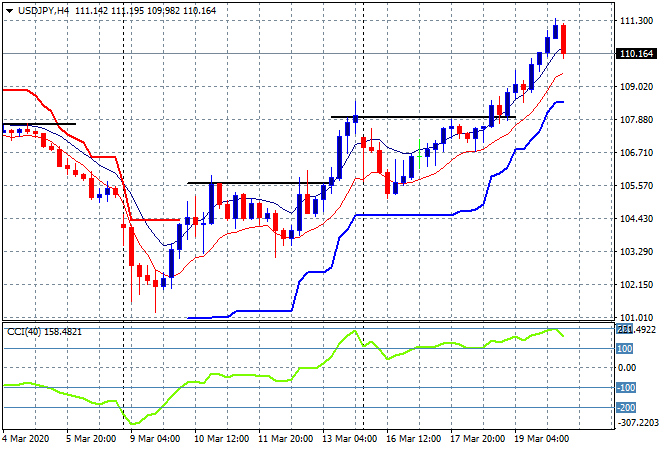
Task: Click the 109.020 price scale label
Action: point(636,86)
